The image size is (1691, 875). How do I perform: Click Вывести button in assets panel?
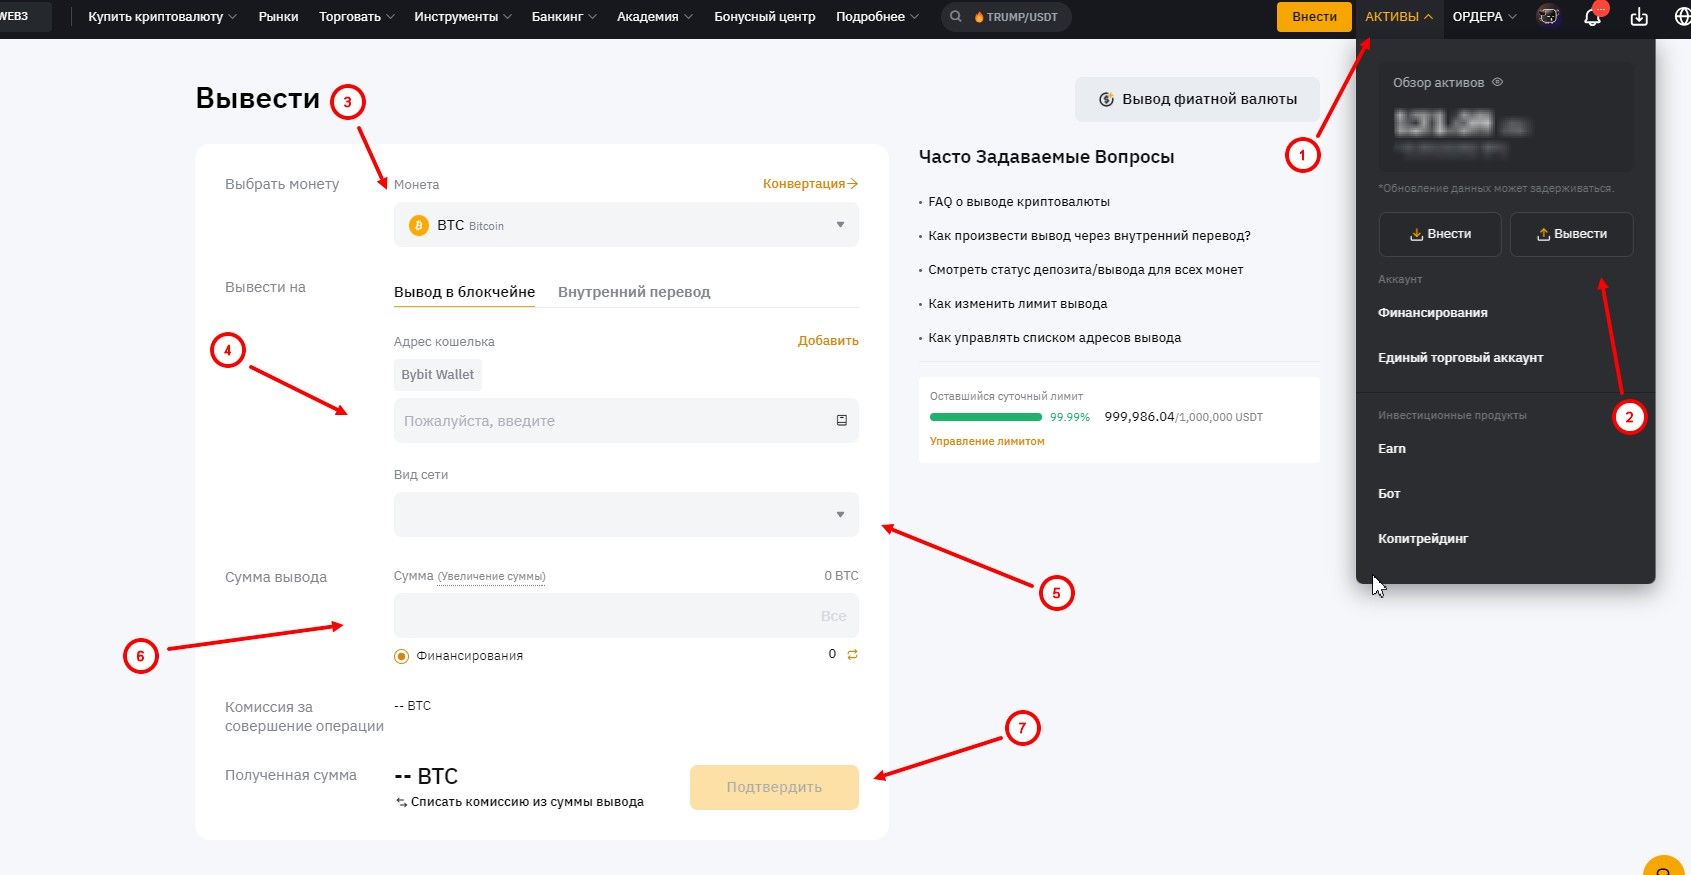(x=1571, y=234)
